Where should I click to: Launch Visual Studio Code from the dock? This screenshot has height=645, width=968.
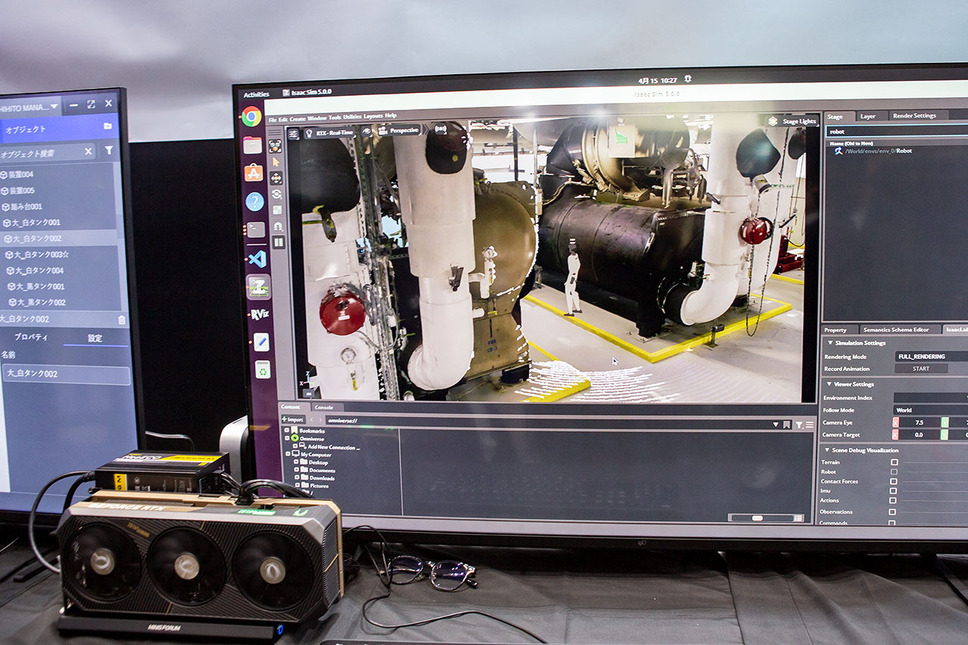257,259
